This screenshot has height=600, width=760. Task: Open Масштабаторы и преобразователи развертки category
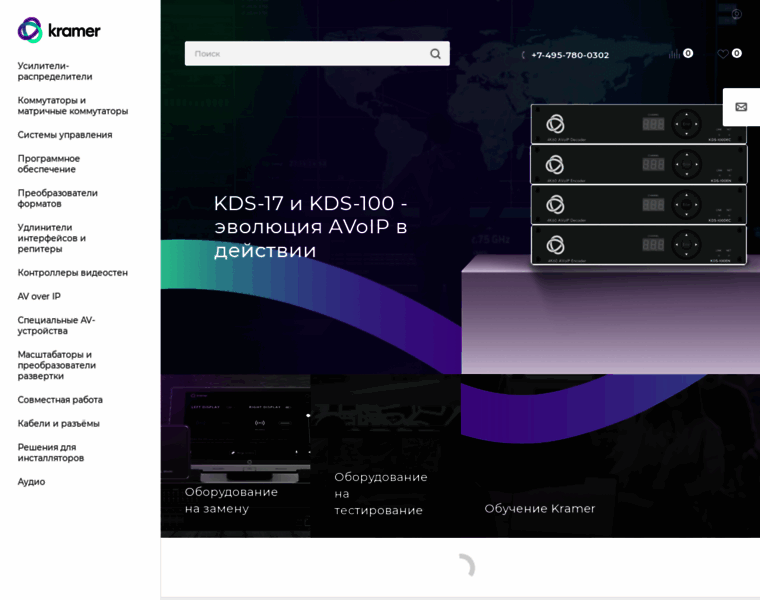tap(57, 365)
